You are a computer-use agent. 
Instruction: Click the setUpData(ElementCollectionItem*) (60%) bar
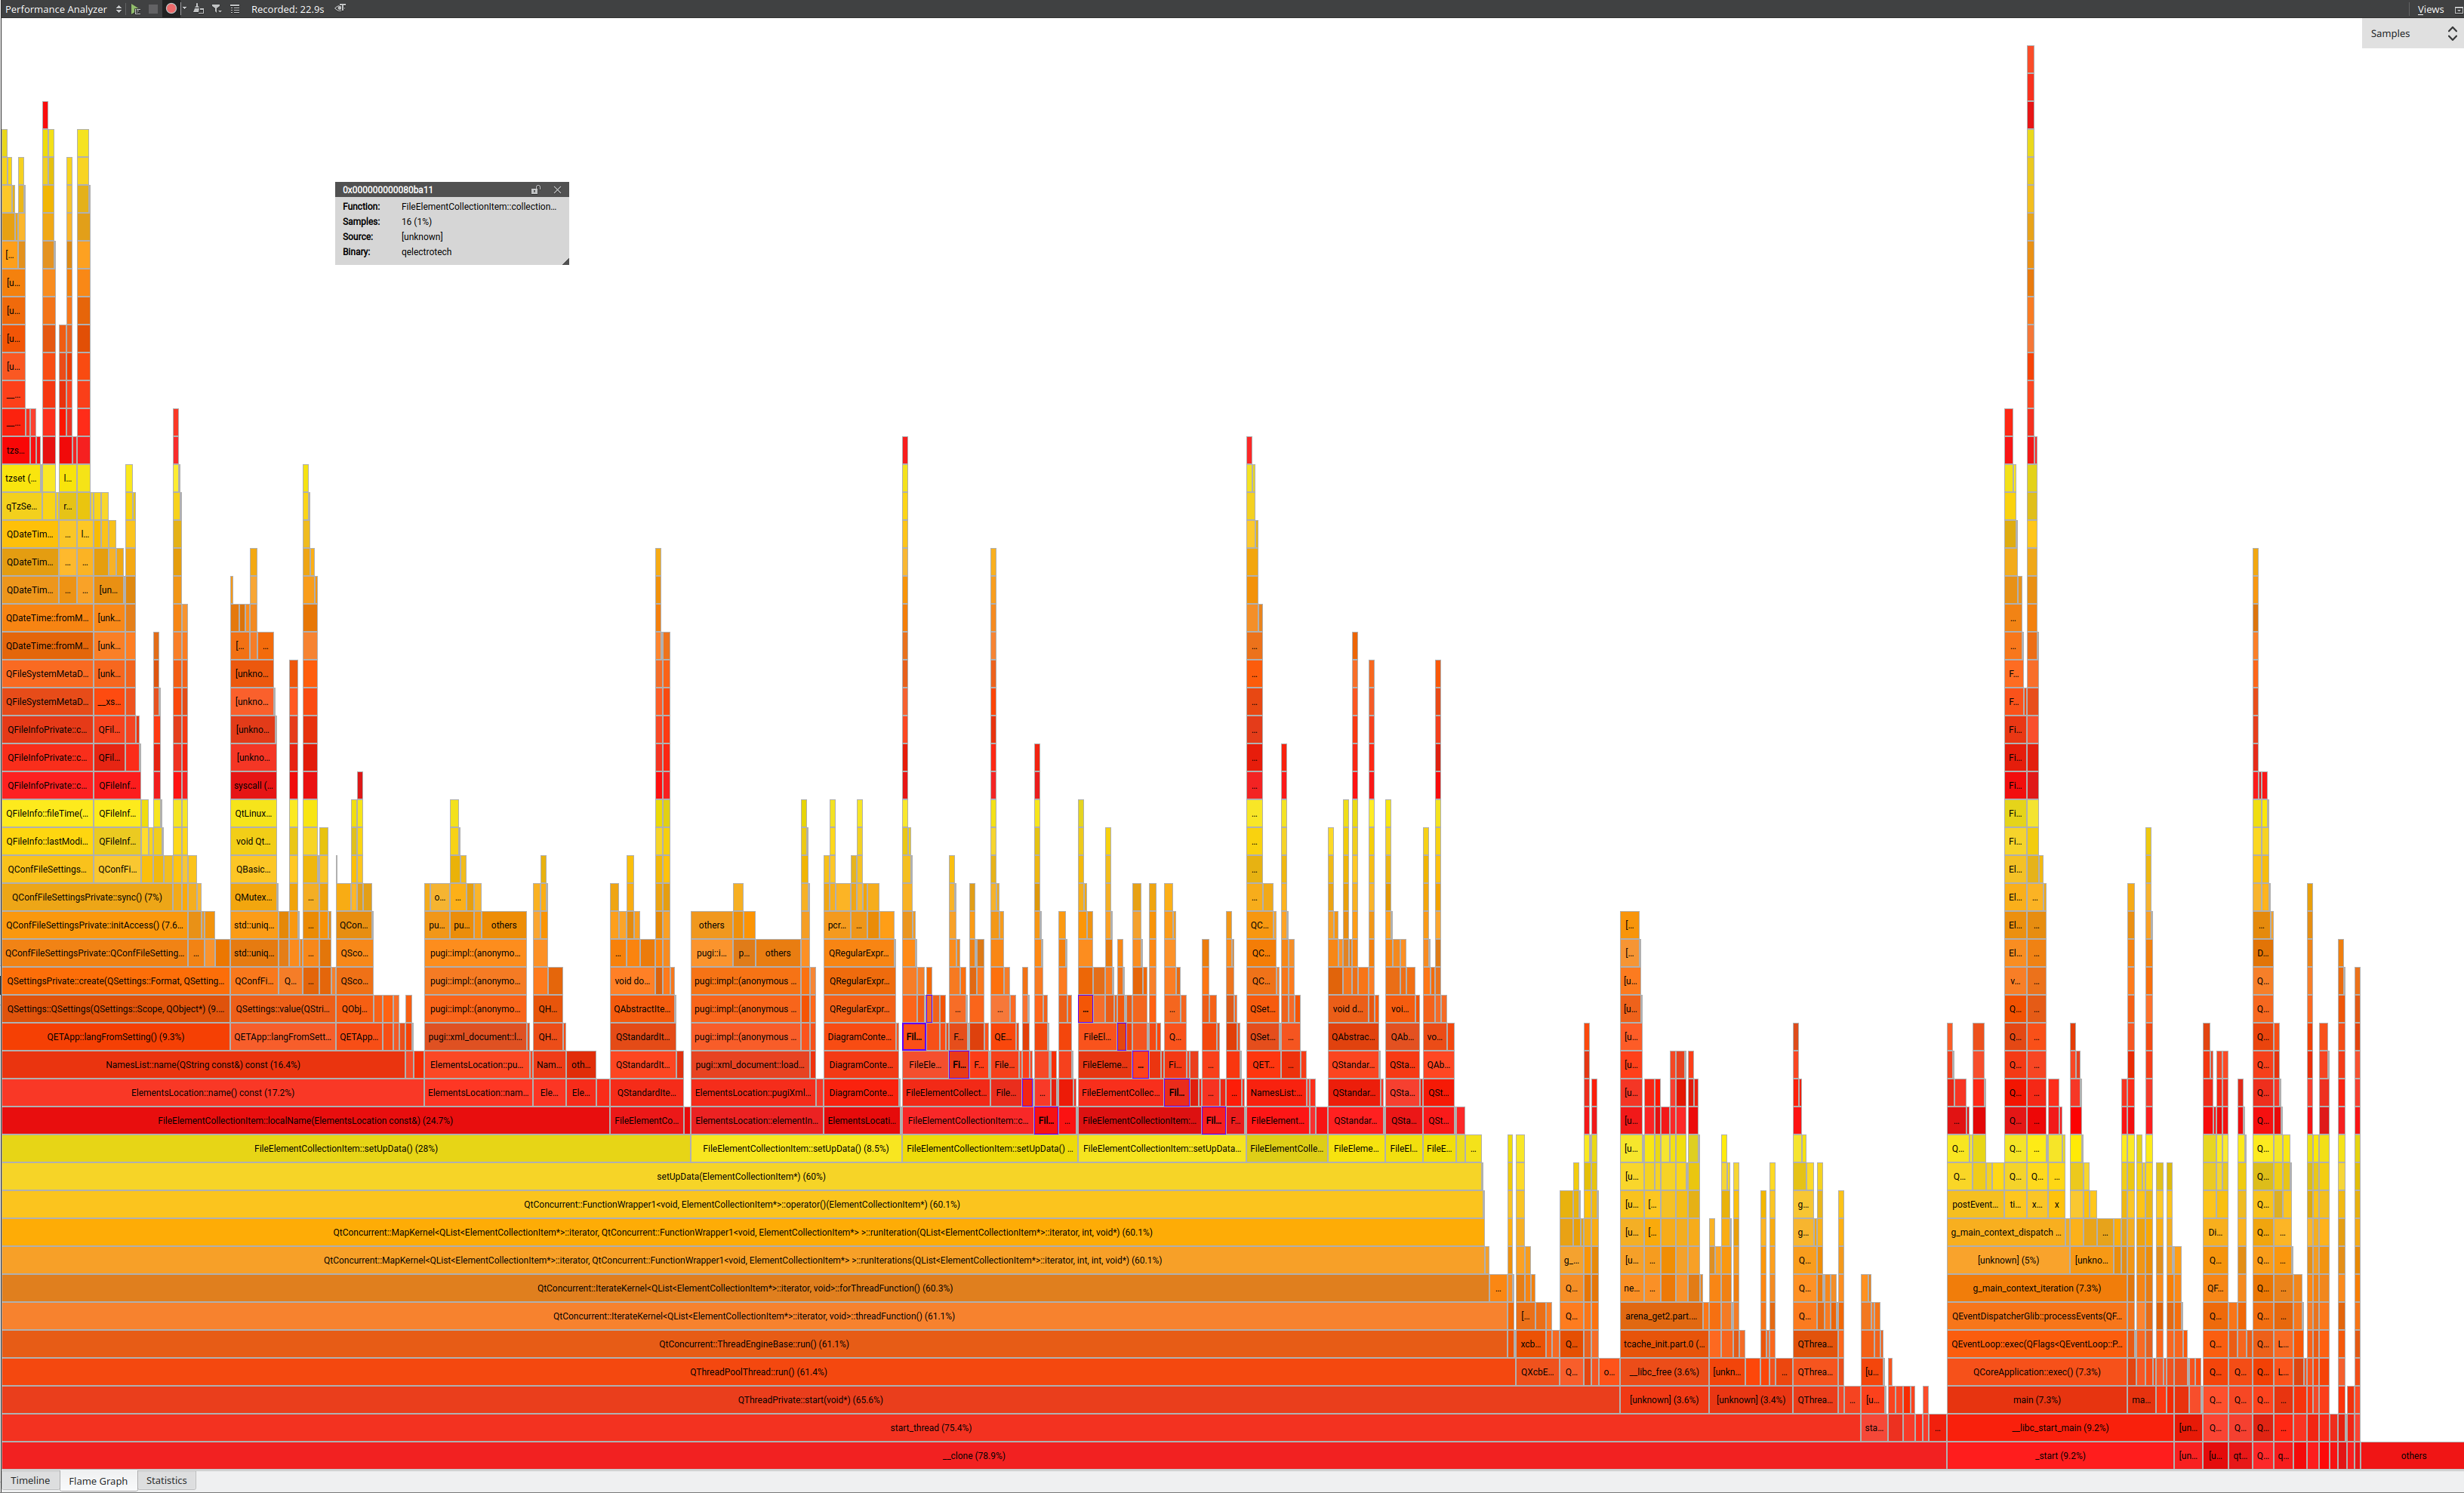point(740,1177)
